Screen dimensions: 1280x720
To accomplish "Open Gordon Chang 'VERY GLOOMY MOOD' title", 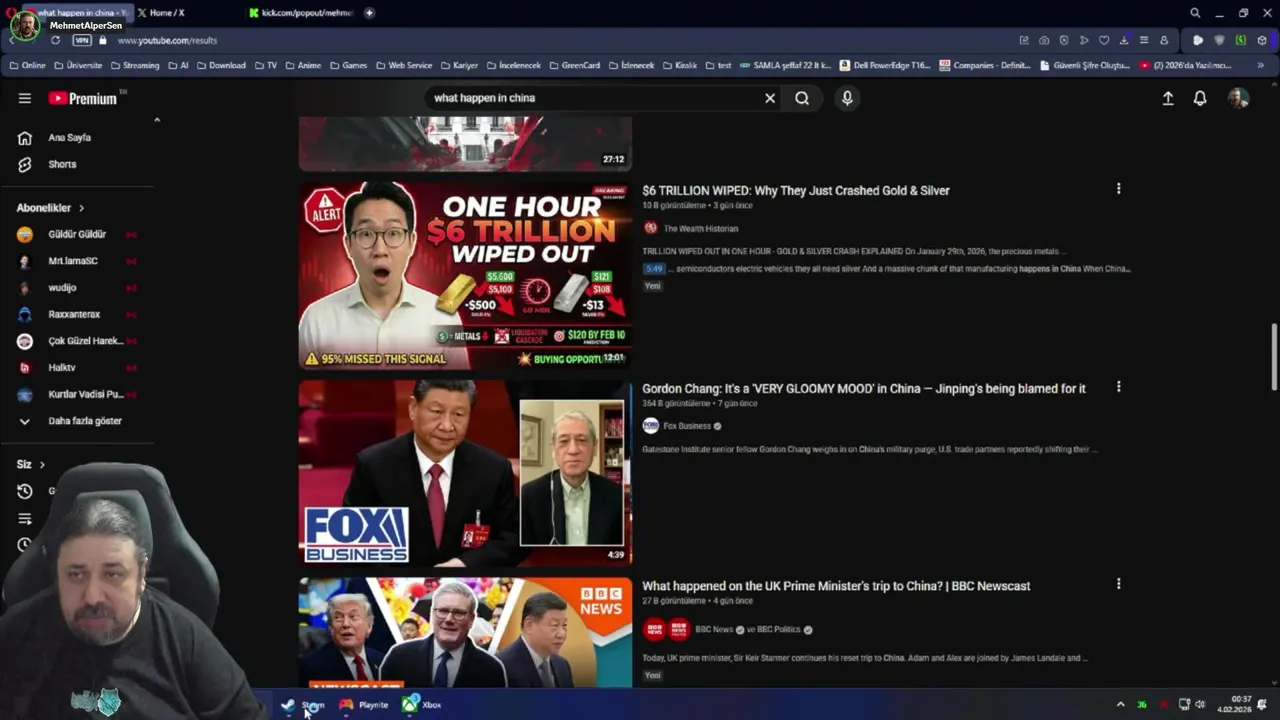I will 864,388.
